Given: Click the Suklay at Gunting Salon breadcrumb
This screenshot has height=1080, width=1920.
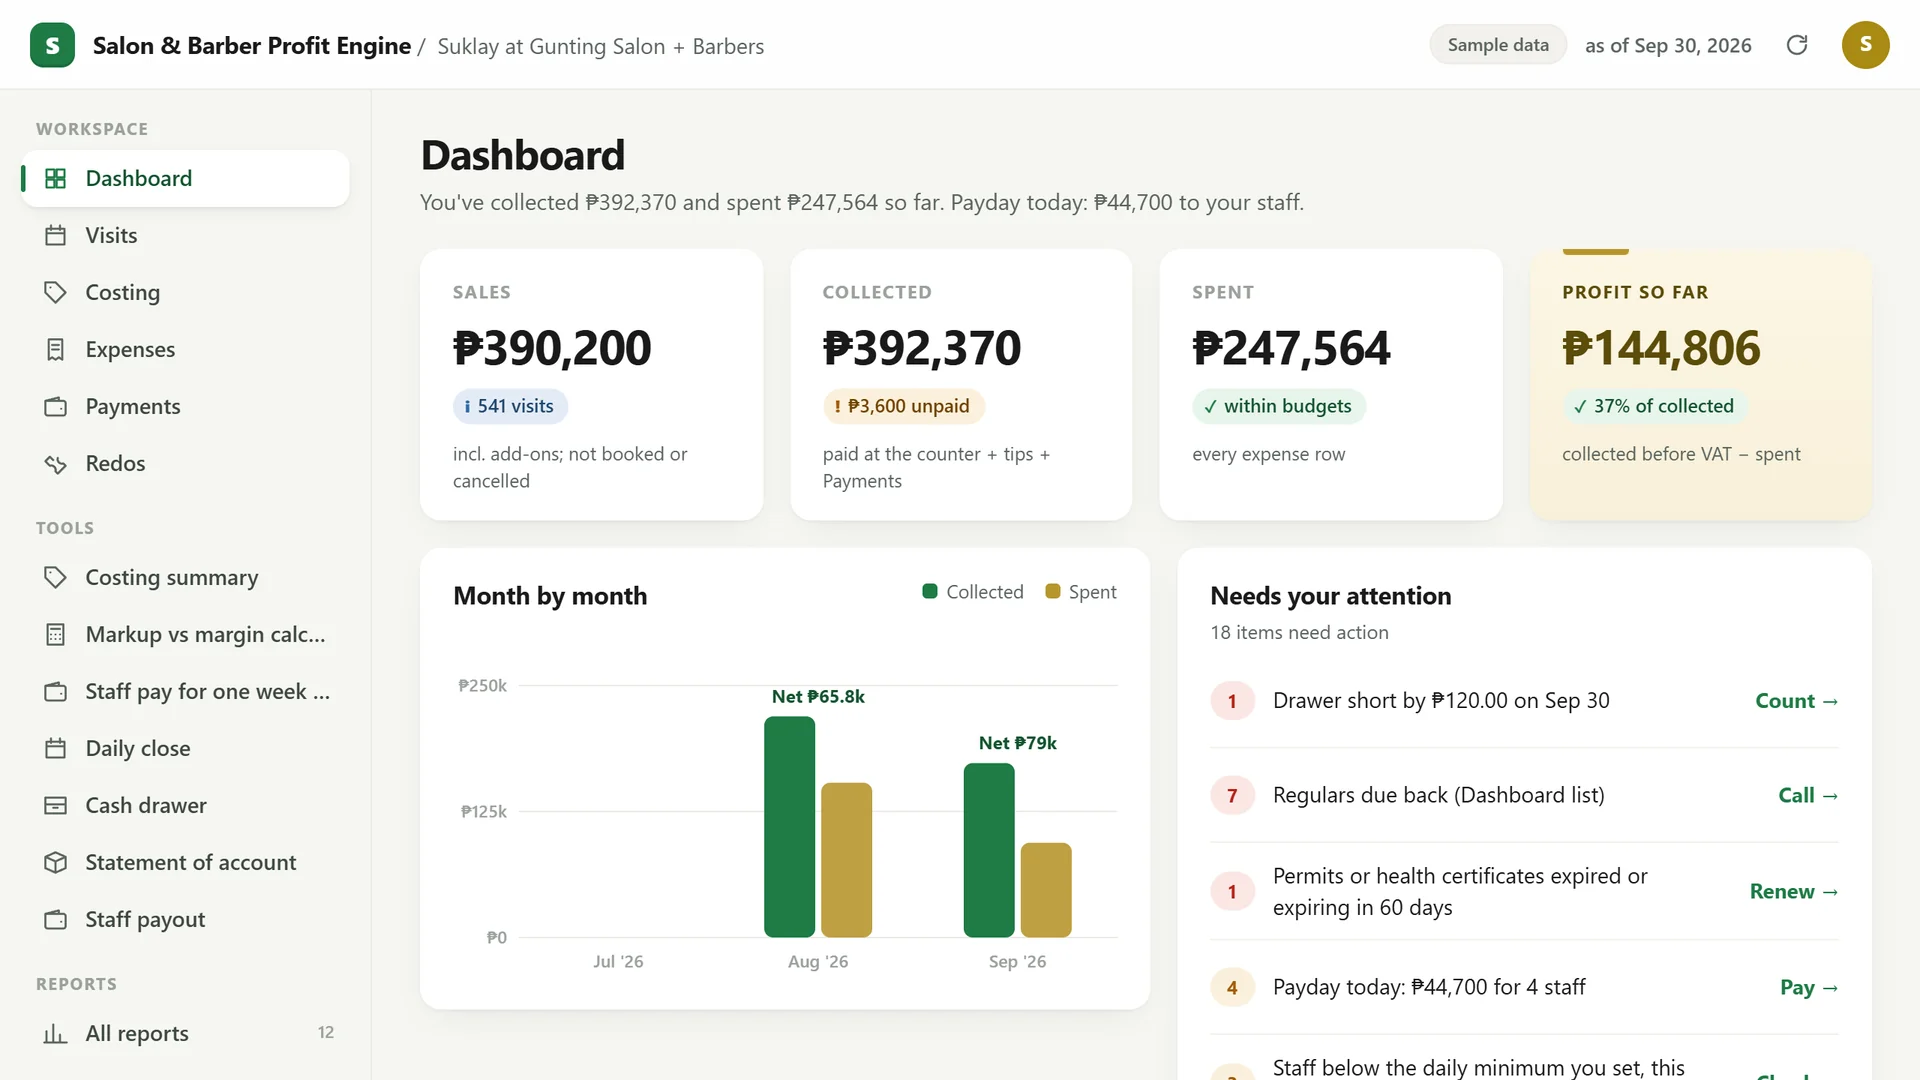Looking at the screenshot, I should coord(601,46).
